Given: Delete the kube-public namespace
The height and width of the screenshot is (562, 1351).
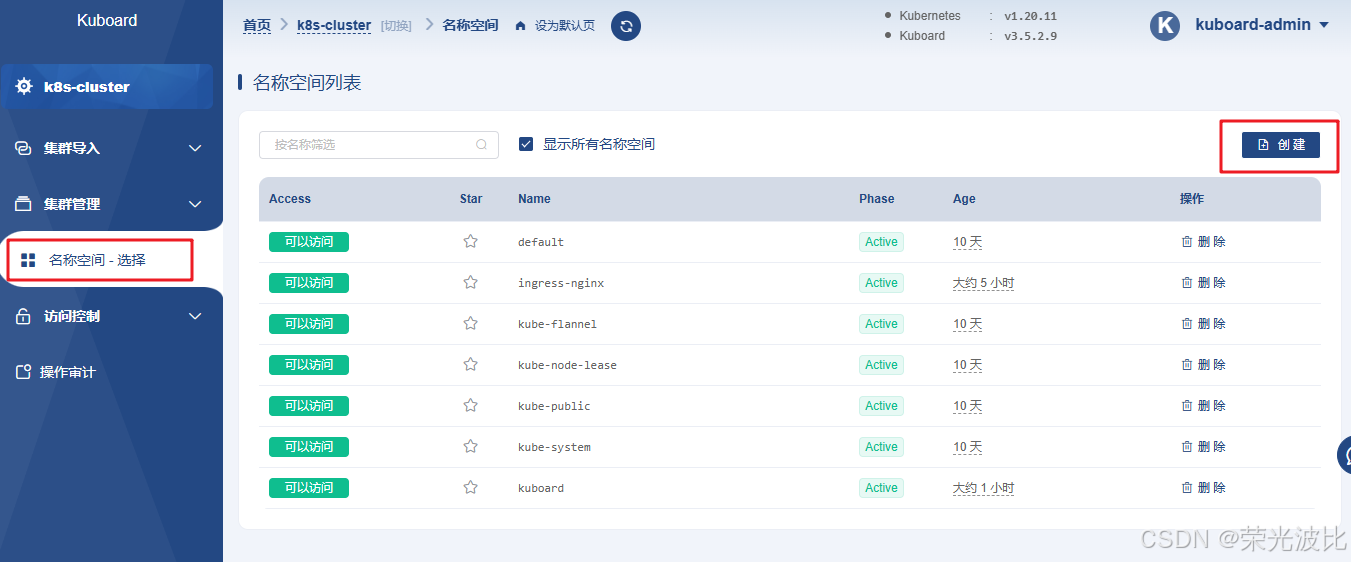Looking at the screenshot, I should [x=1203, y=406].
